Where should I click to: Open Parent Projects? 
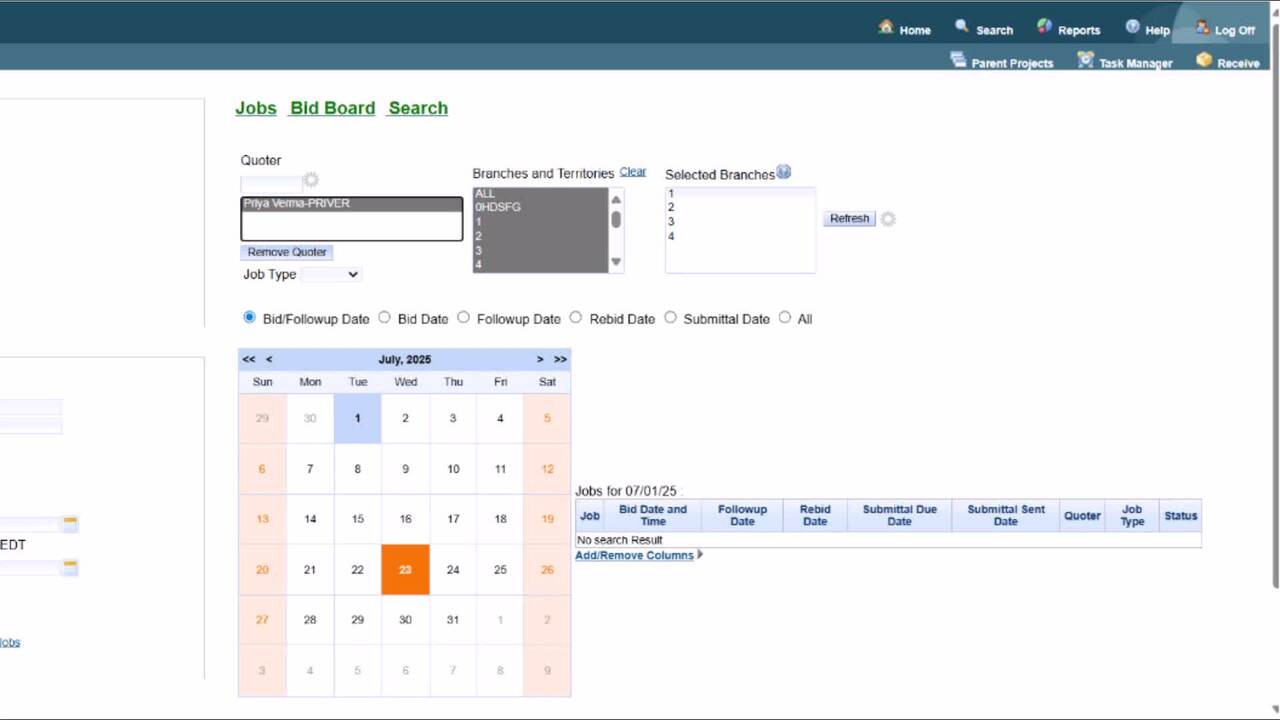coord(1001,61)
